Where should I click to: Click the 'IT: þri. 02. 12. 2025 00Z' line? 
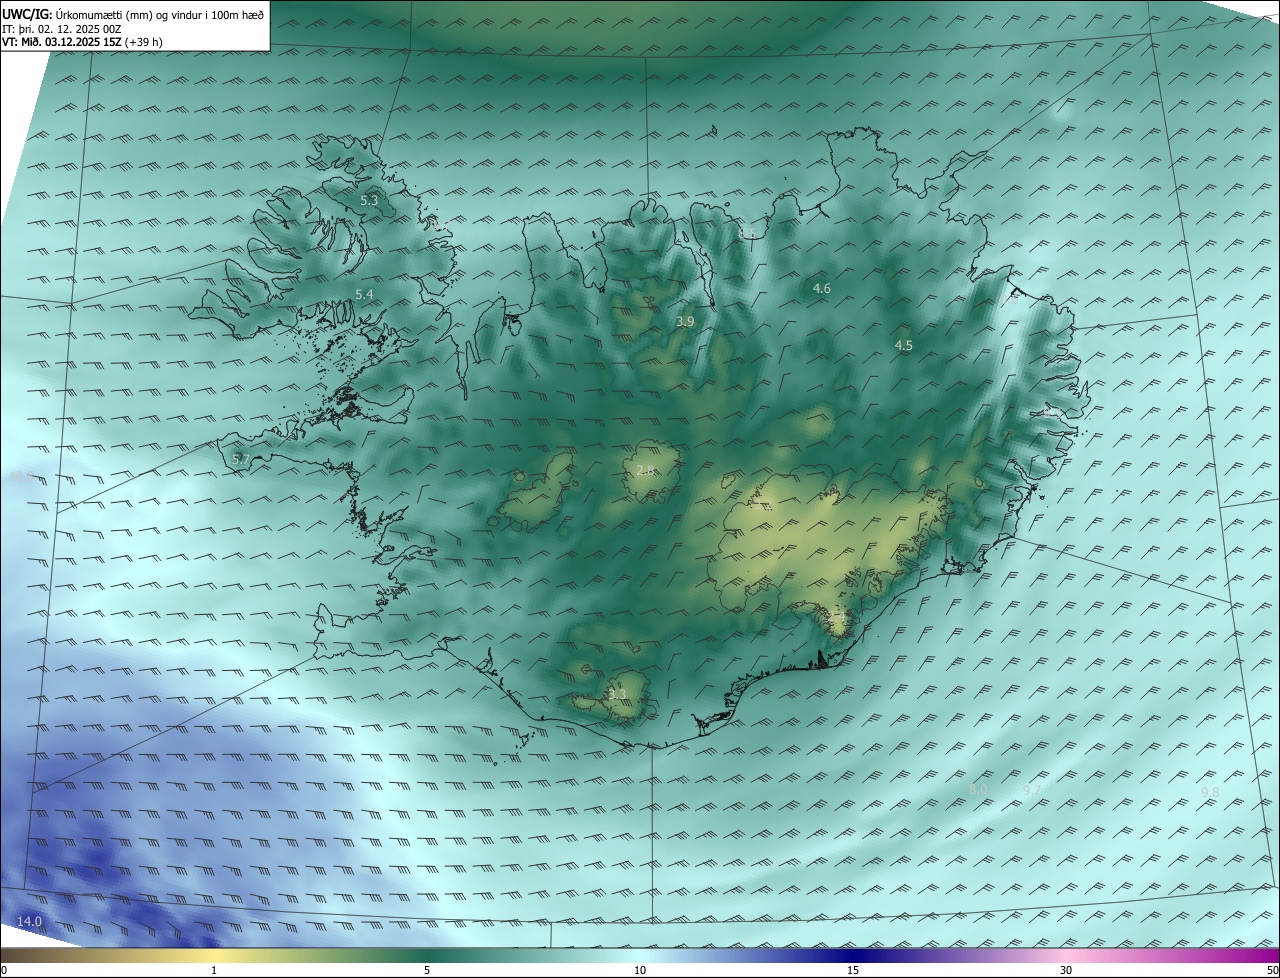[62, 29]
